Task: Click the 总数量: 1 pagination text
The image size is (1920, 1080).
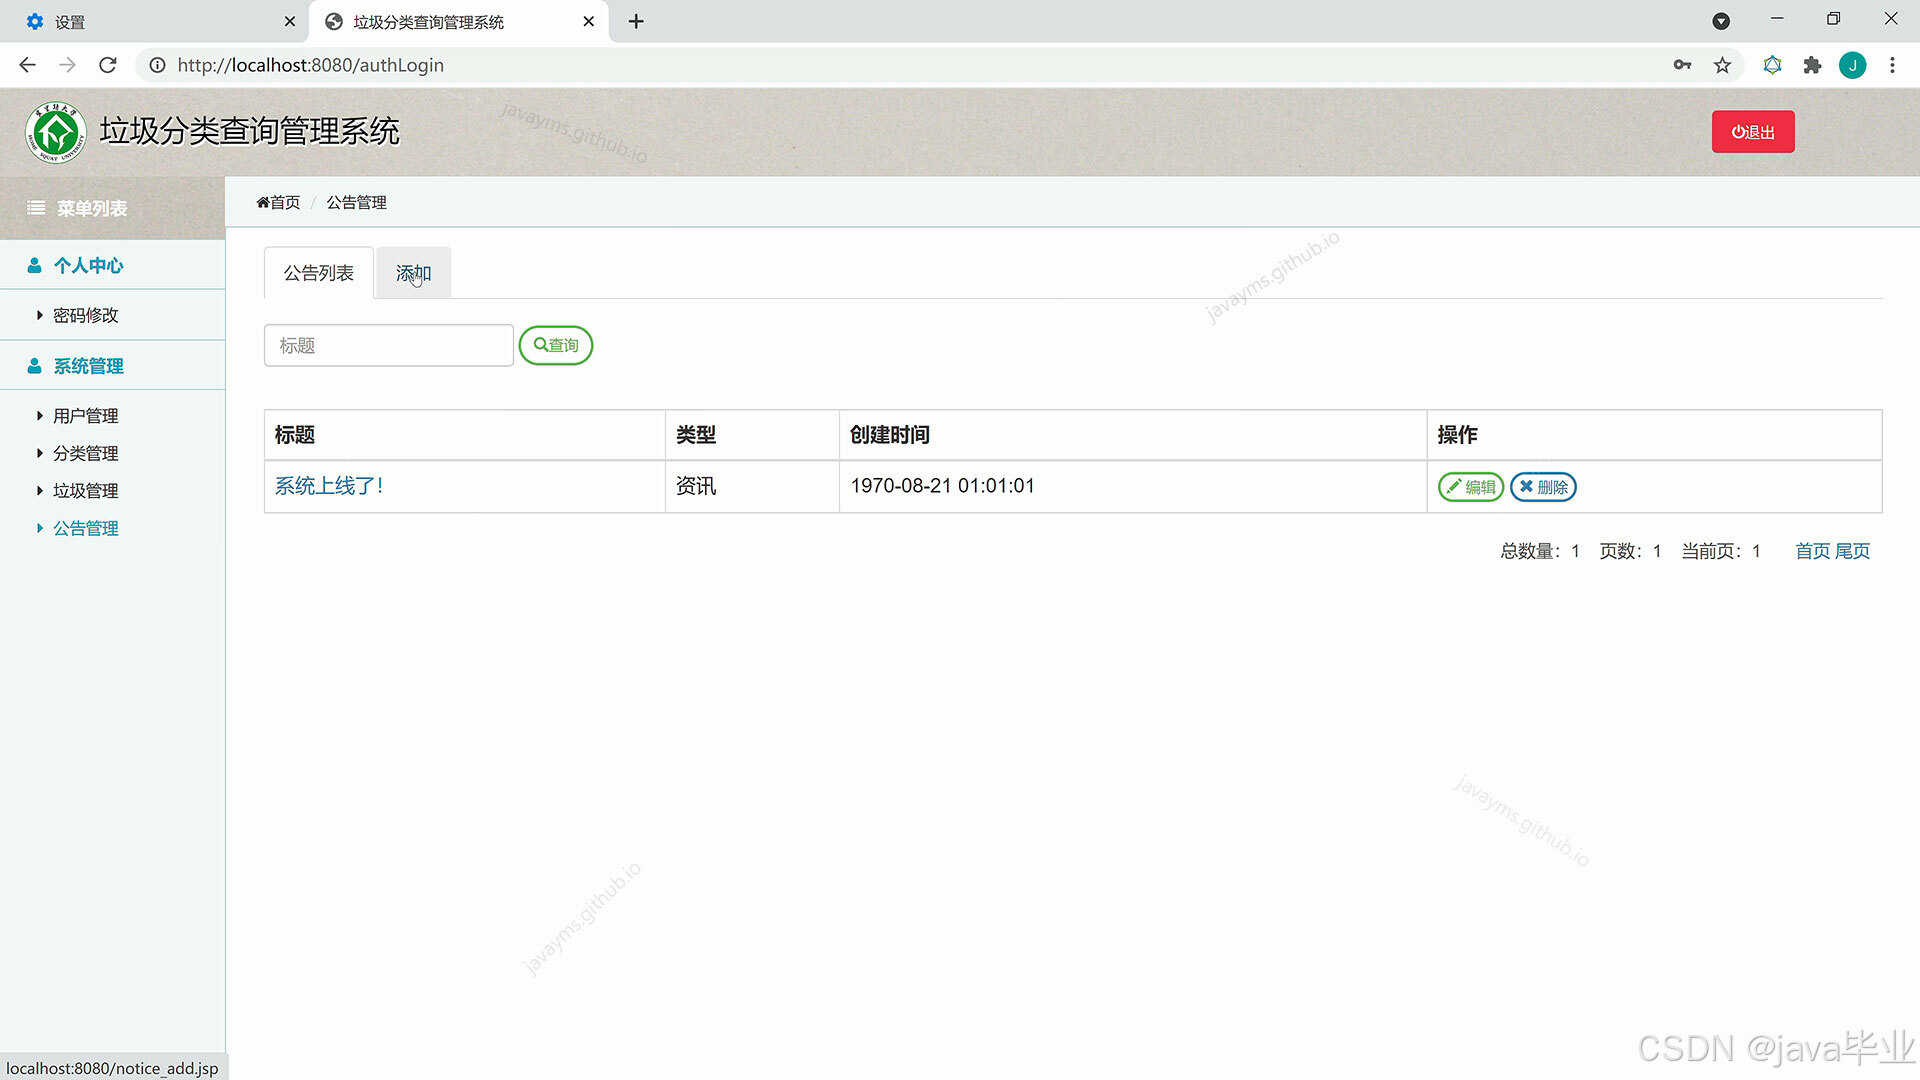Action: click(1540, 551)
